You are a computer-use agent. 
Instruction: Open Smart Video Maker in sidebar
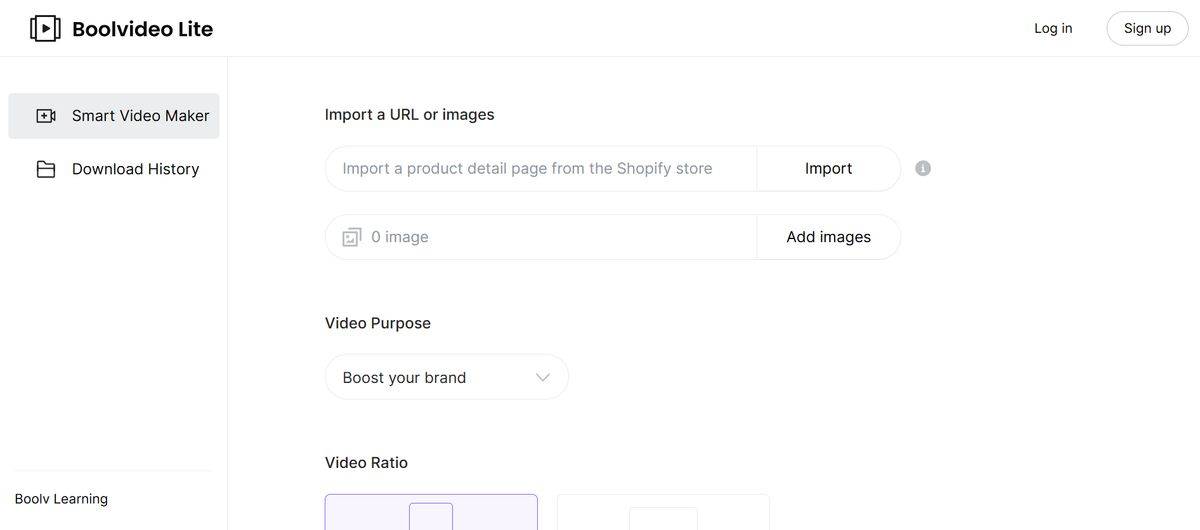[140, 116]
